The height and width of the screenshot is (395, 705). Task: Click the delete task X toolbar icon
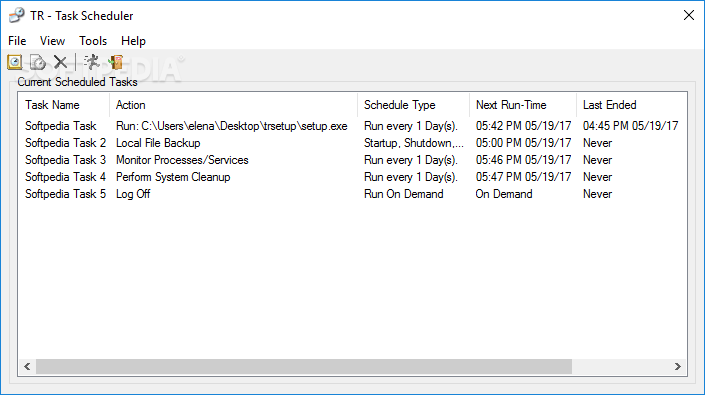(x=60, y=62)
